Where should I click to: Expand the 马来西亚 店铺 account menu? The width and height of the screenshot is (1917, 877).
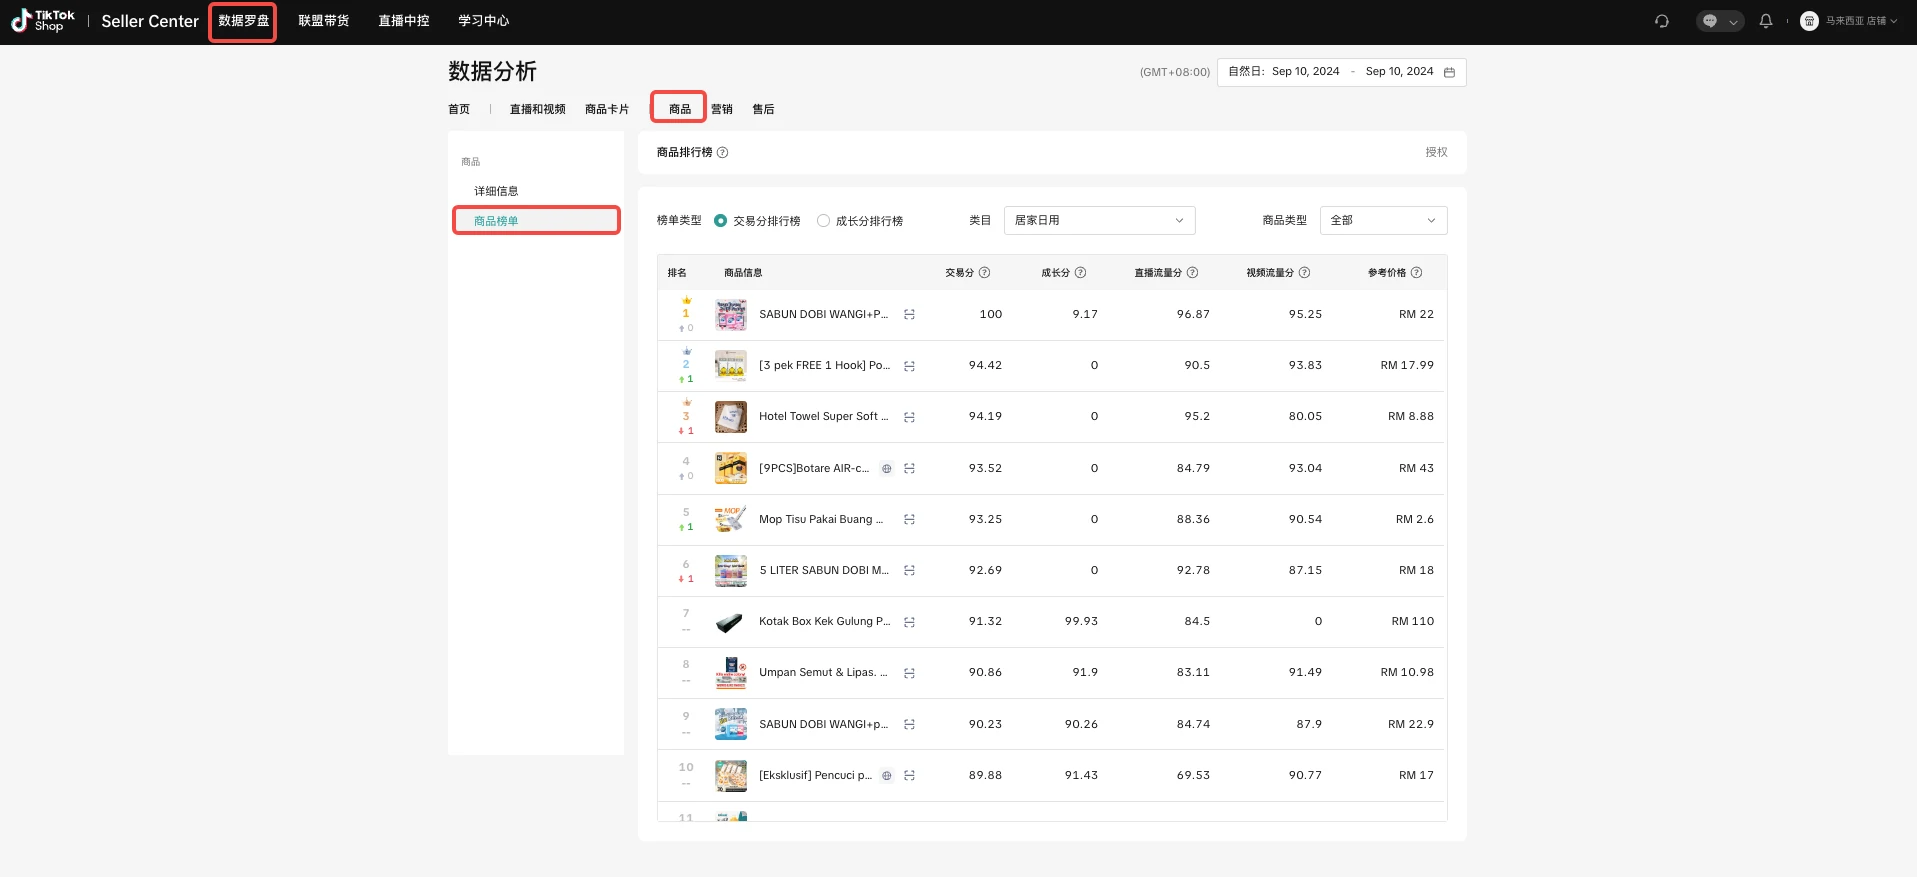tap(1849, 21)
